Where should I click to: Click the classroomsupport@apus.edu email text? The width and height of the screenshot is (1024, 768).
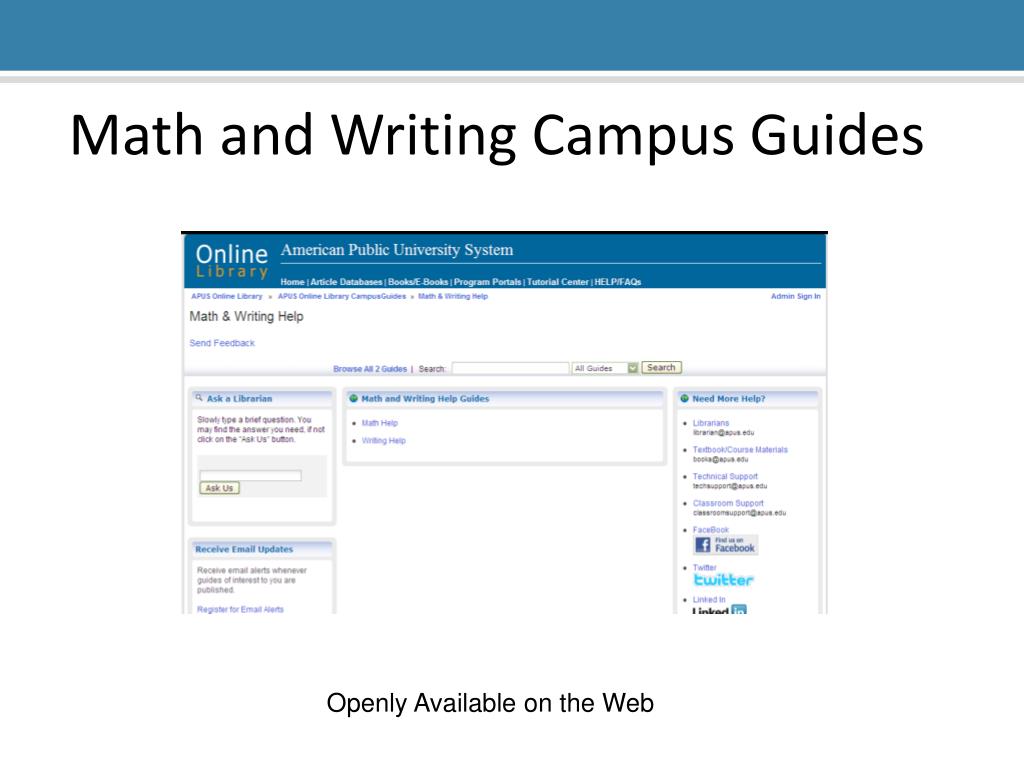tap(739, 513)
